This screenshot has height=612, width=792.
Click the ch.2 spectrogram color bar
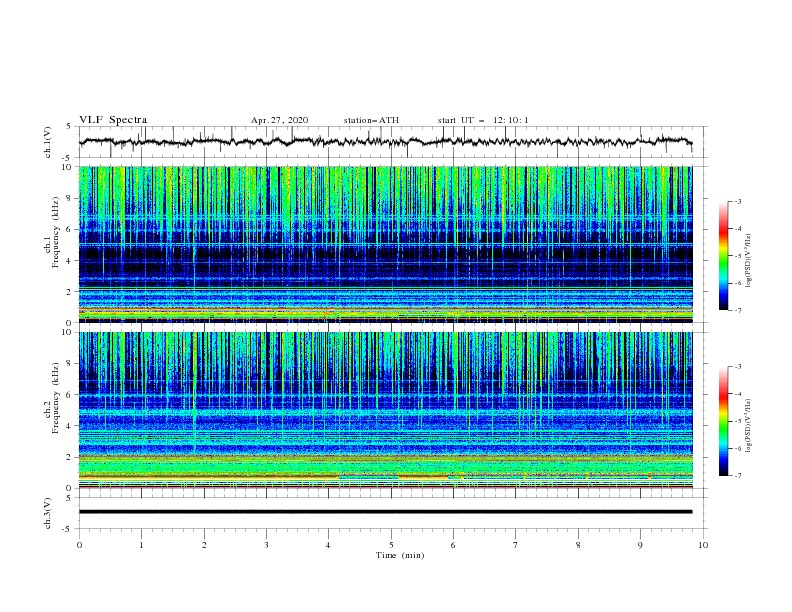coord(723,421)
